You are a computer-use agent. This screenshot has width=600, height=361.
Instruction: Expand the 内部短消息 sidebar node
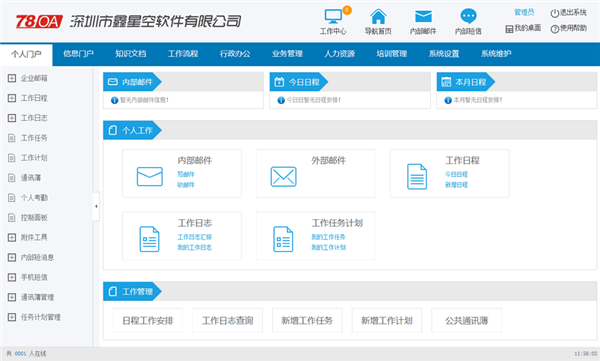pyautogui.click(x=12, y=257)
